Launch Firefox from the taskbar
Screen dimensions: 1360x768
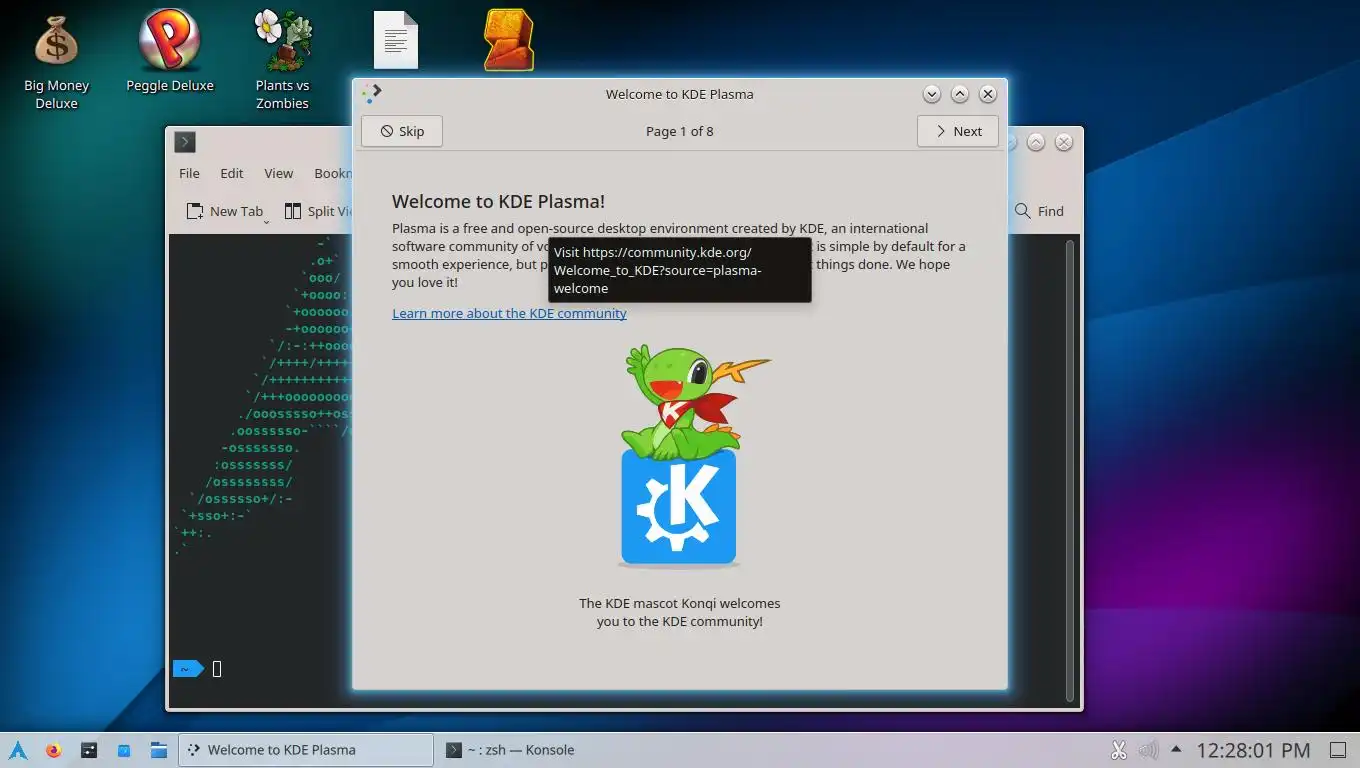coord(53,749)
